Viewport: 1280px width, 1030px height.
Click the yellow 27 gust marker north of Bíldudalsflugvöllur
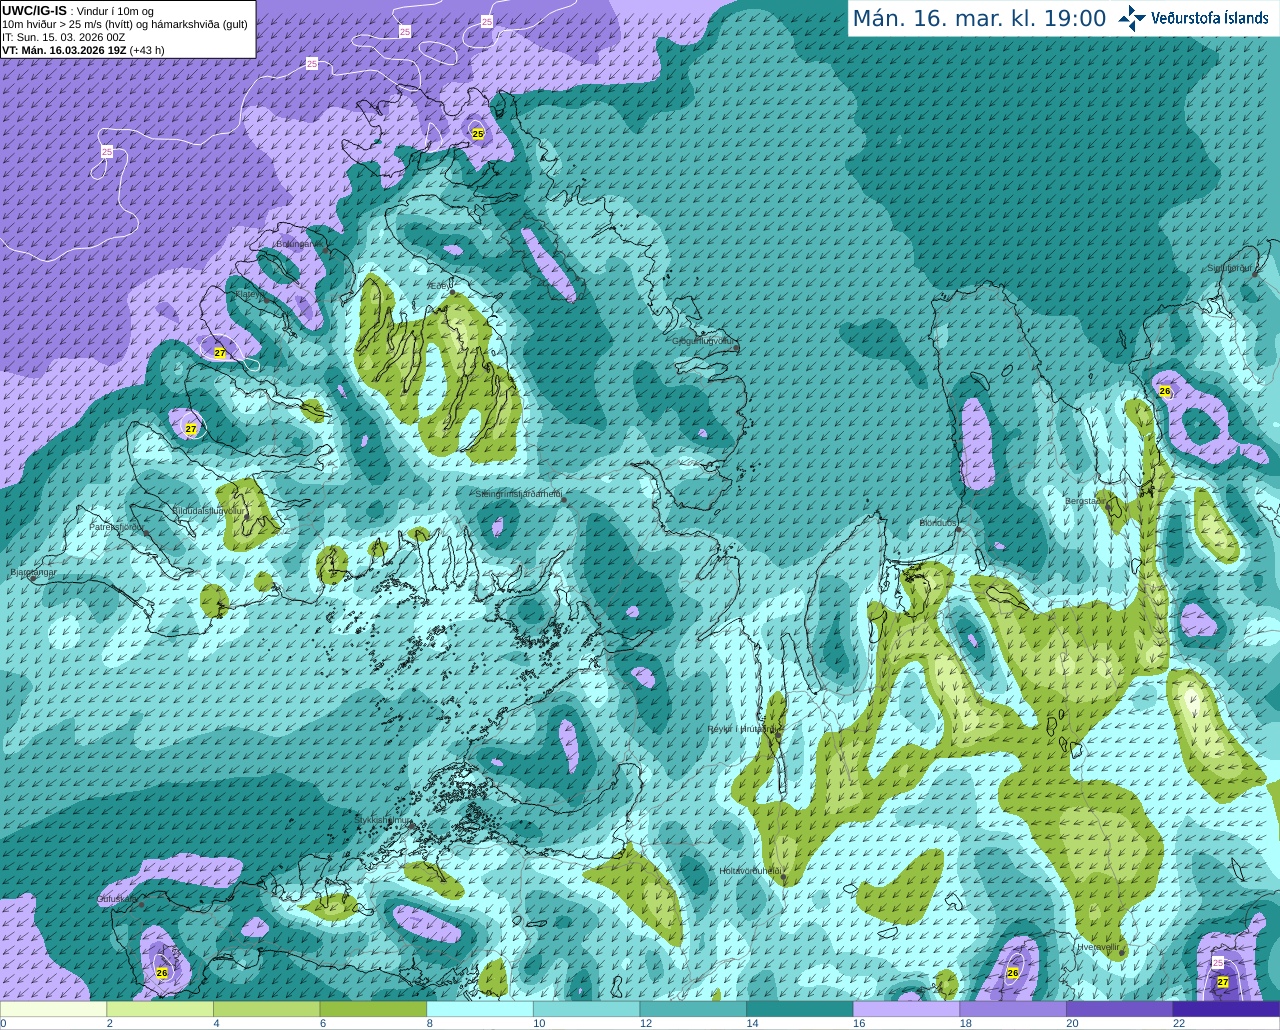click(x=191, y=429)
